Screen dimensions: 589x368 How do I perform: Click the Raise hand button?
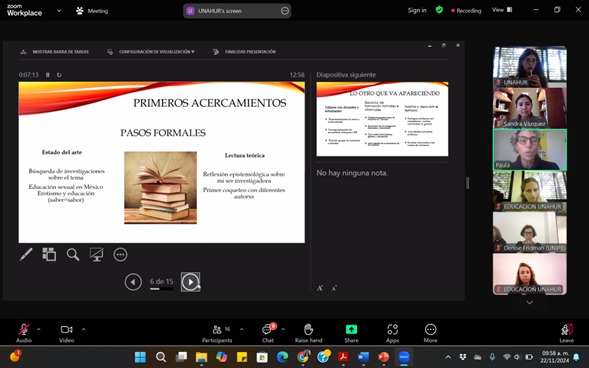coord(308,333)
